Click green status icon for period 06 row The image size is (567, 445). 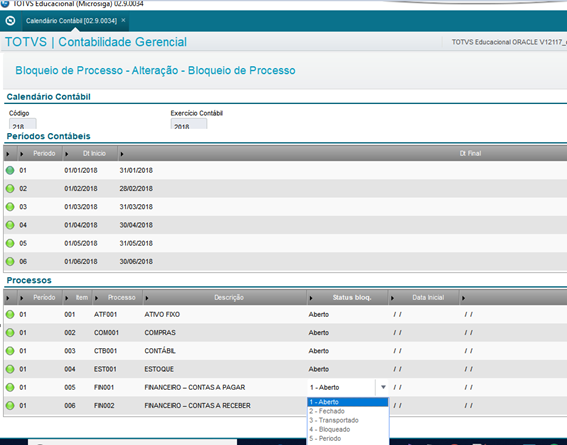coord(10,261)
